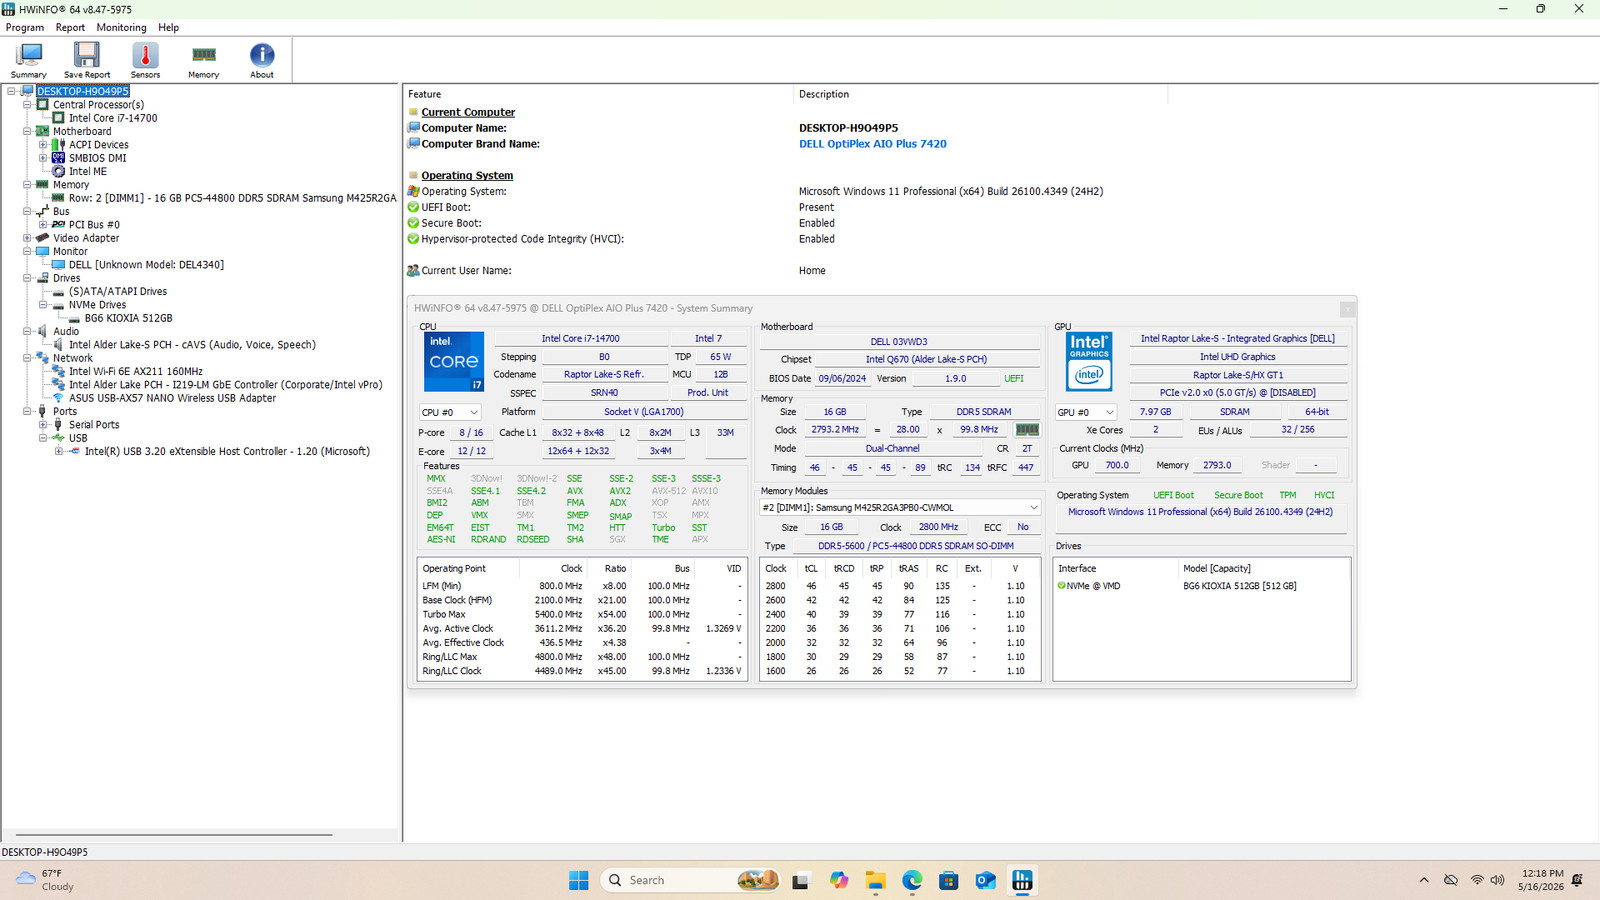Click the PCI Bus #0 icon
This screenshot has height=900, width=1600.
pos(59,225)
